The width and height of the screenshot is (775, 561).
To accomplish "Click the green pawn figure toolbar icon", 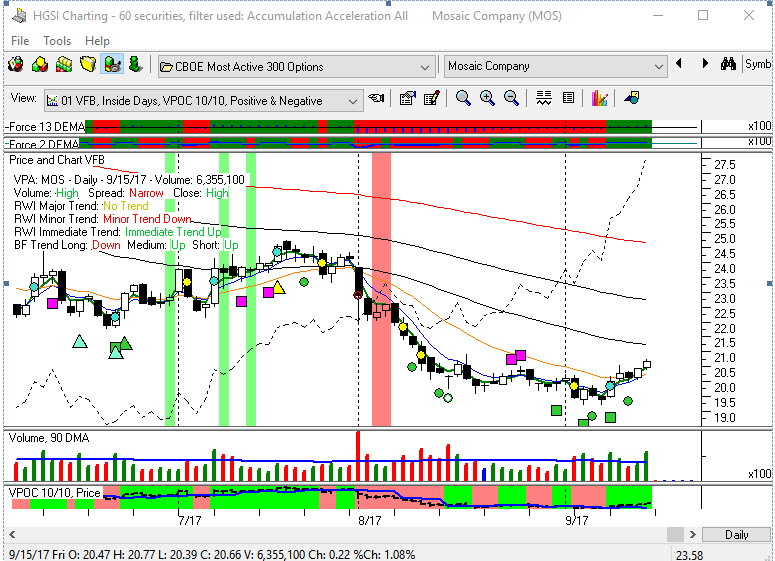I will (x=135, y=65).
